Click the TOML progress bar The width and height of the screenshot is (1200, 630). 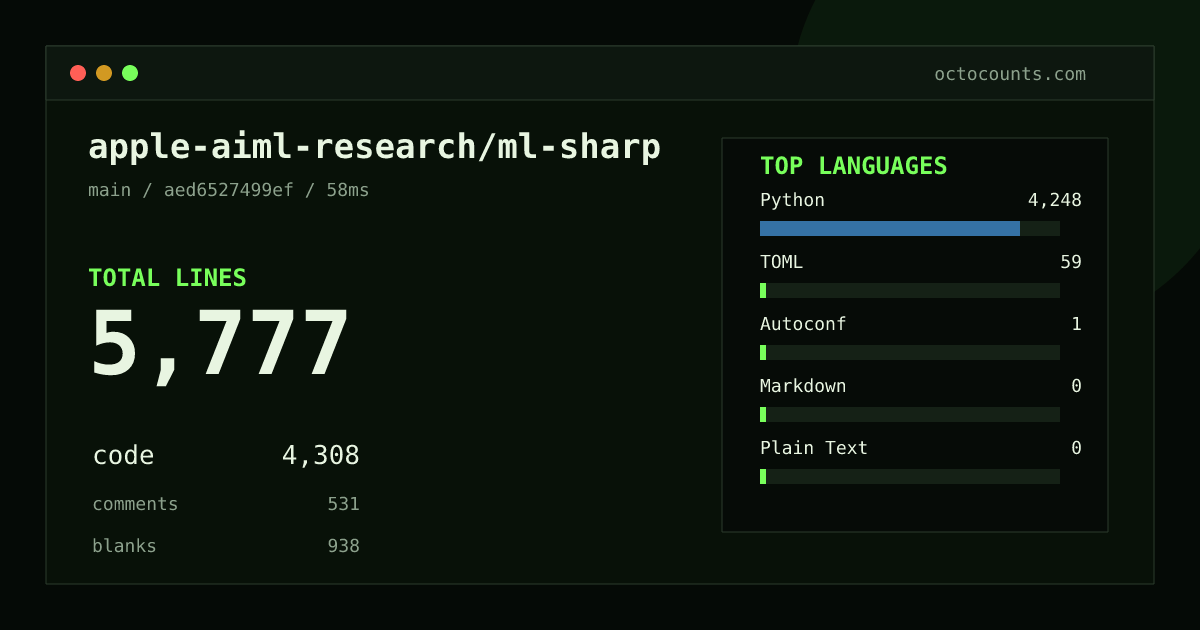tap(910, 290)
